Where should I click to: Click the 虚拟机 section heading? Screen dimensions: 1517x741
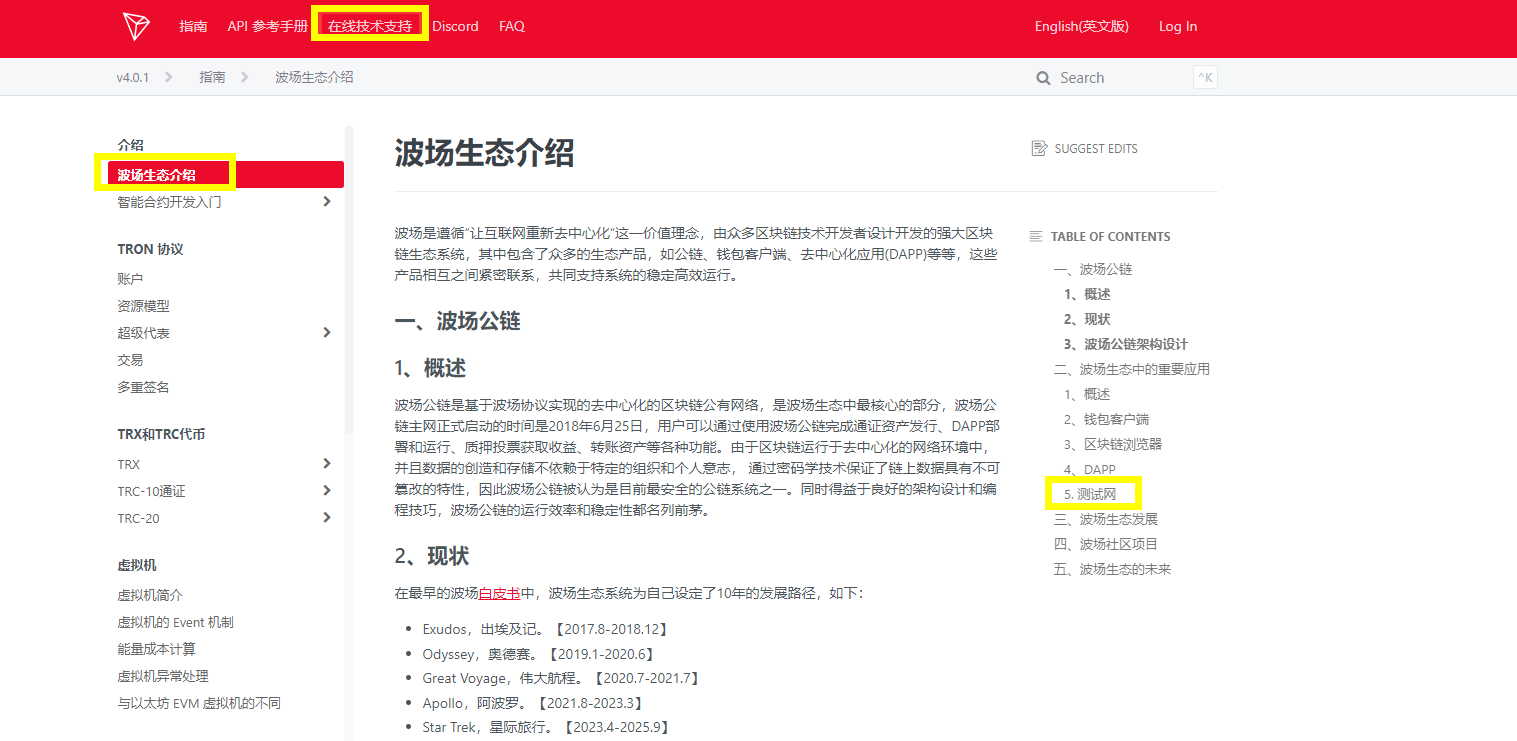pos(137,565)
